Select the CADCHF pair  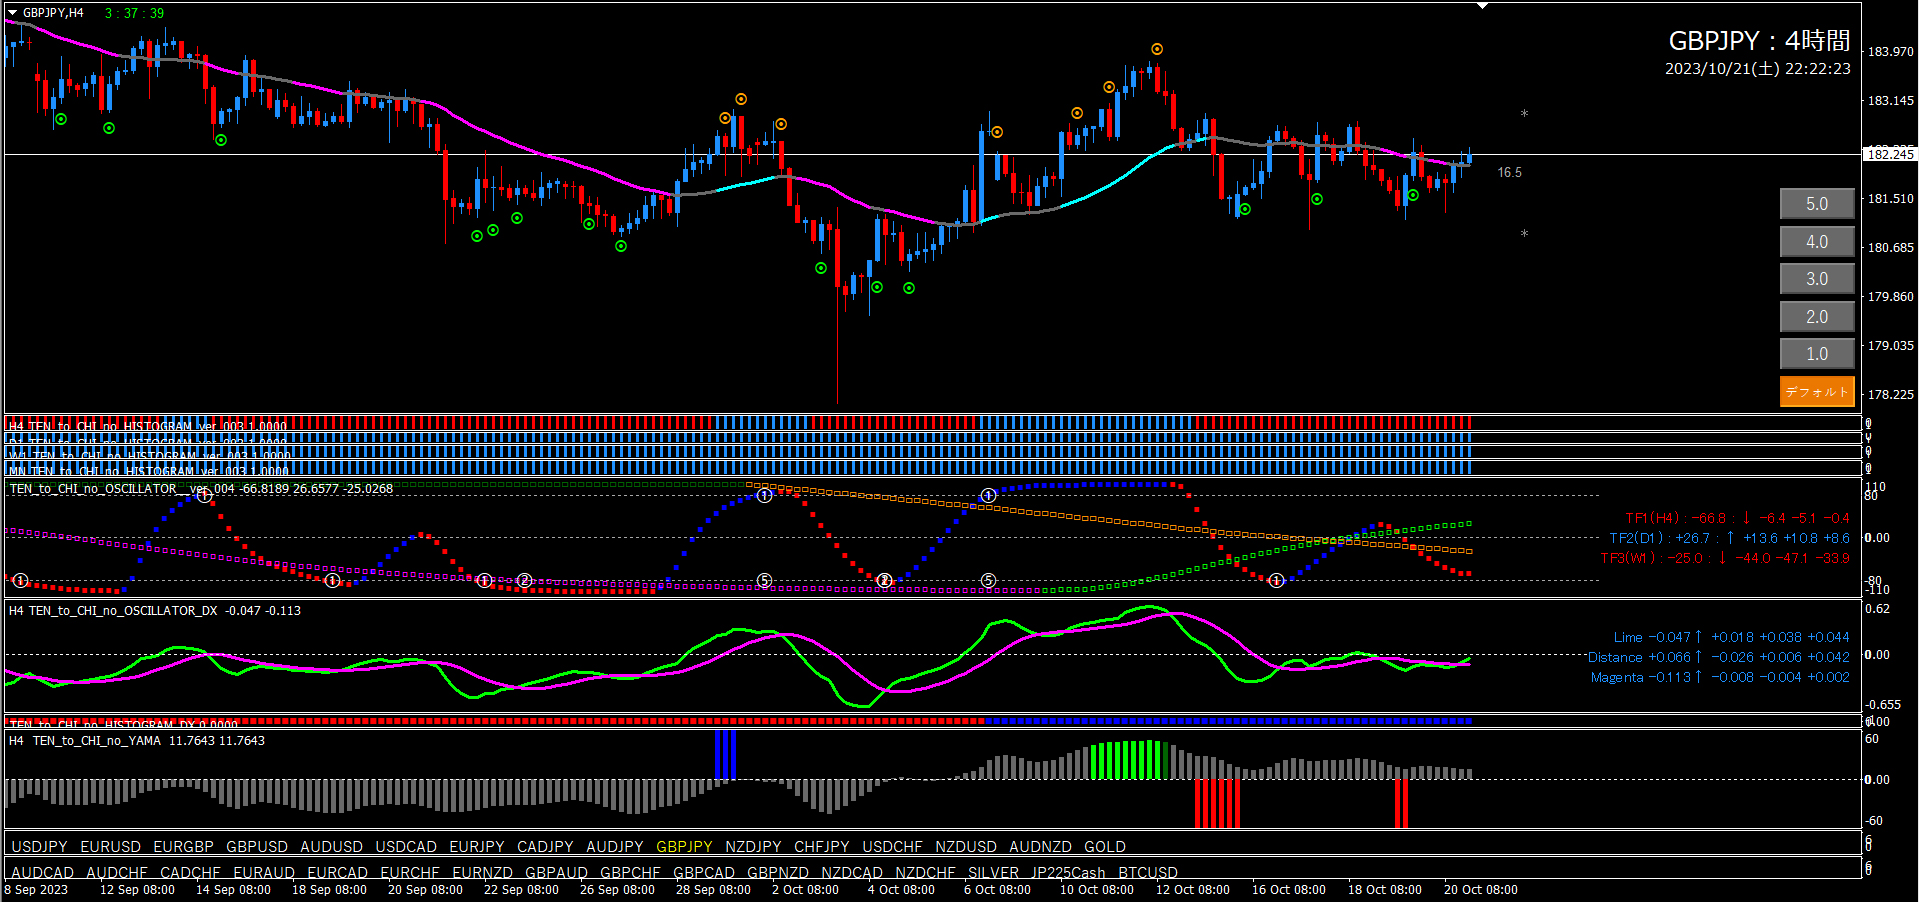(x=191, y=873)
